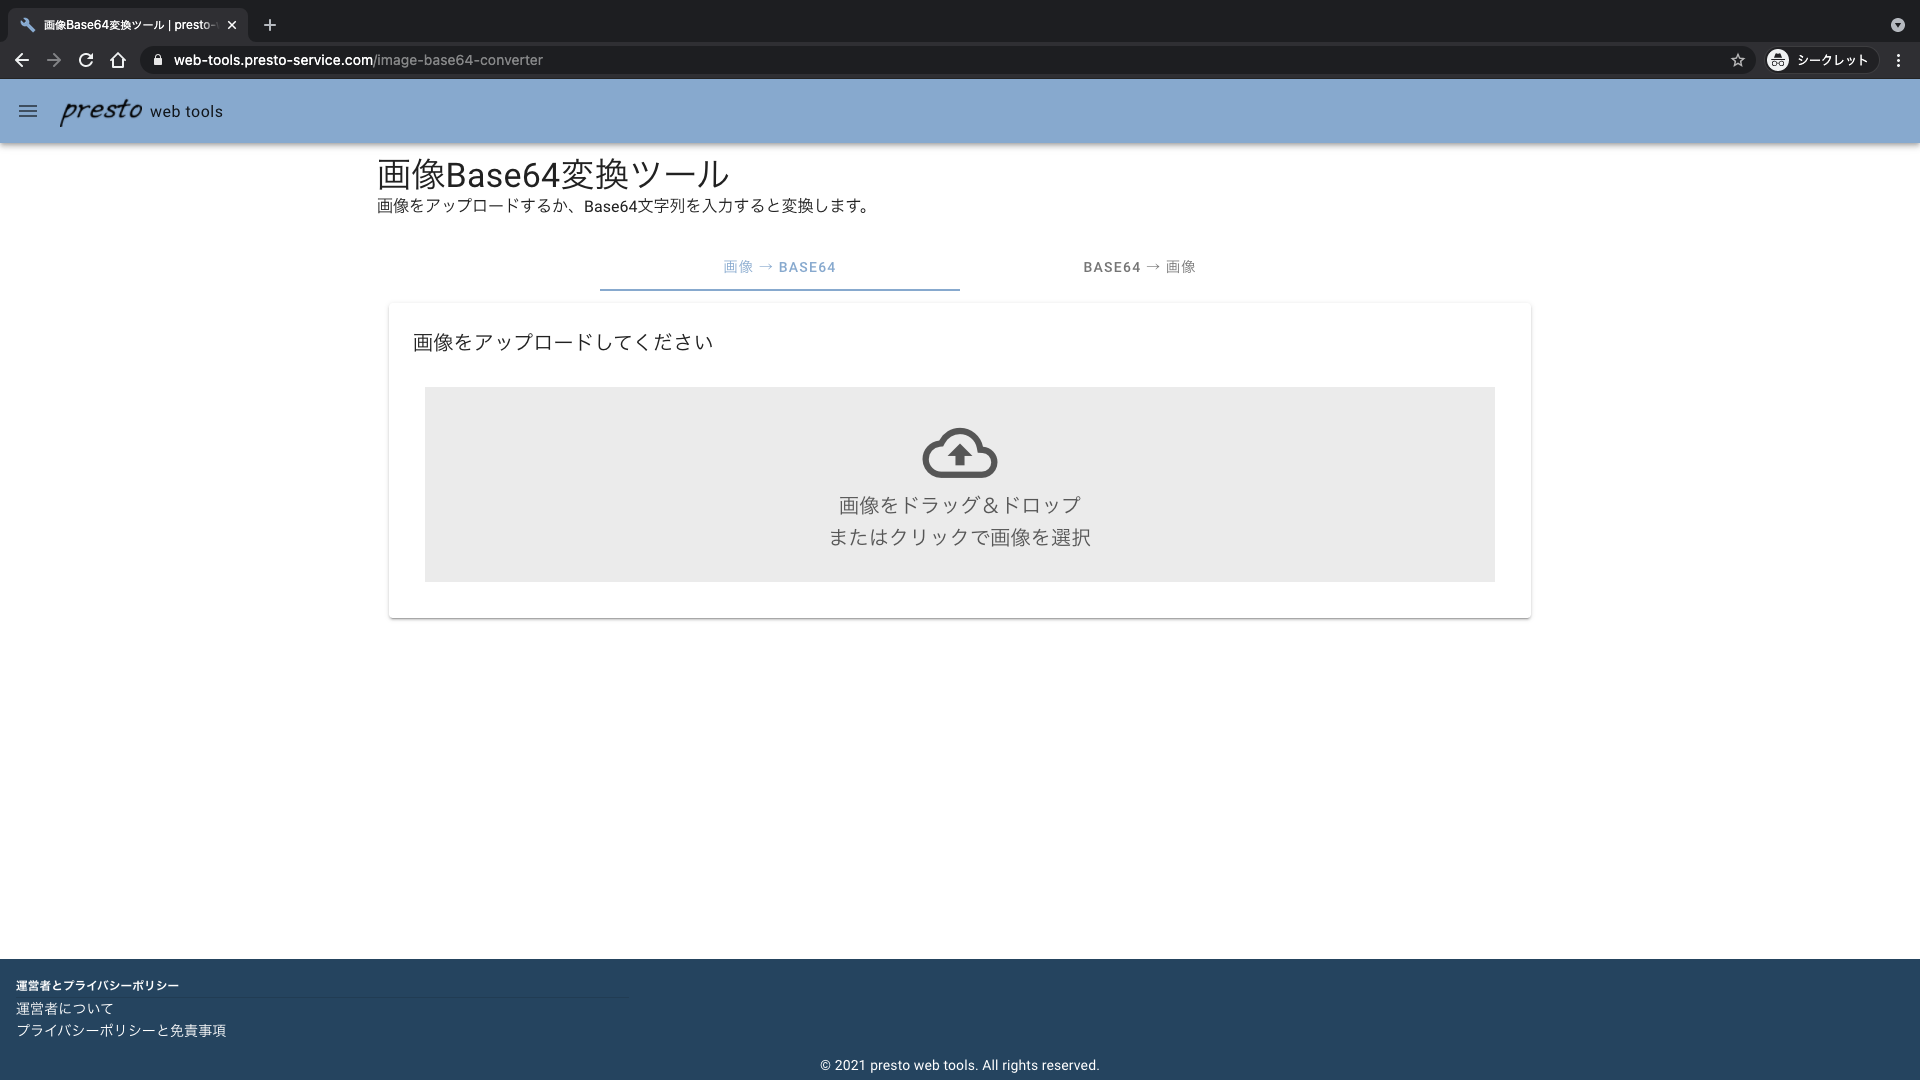Click the incognito mode indicator

click(1820, 60)
